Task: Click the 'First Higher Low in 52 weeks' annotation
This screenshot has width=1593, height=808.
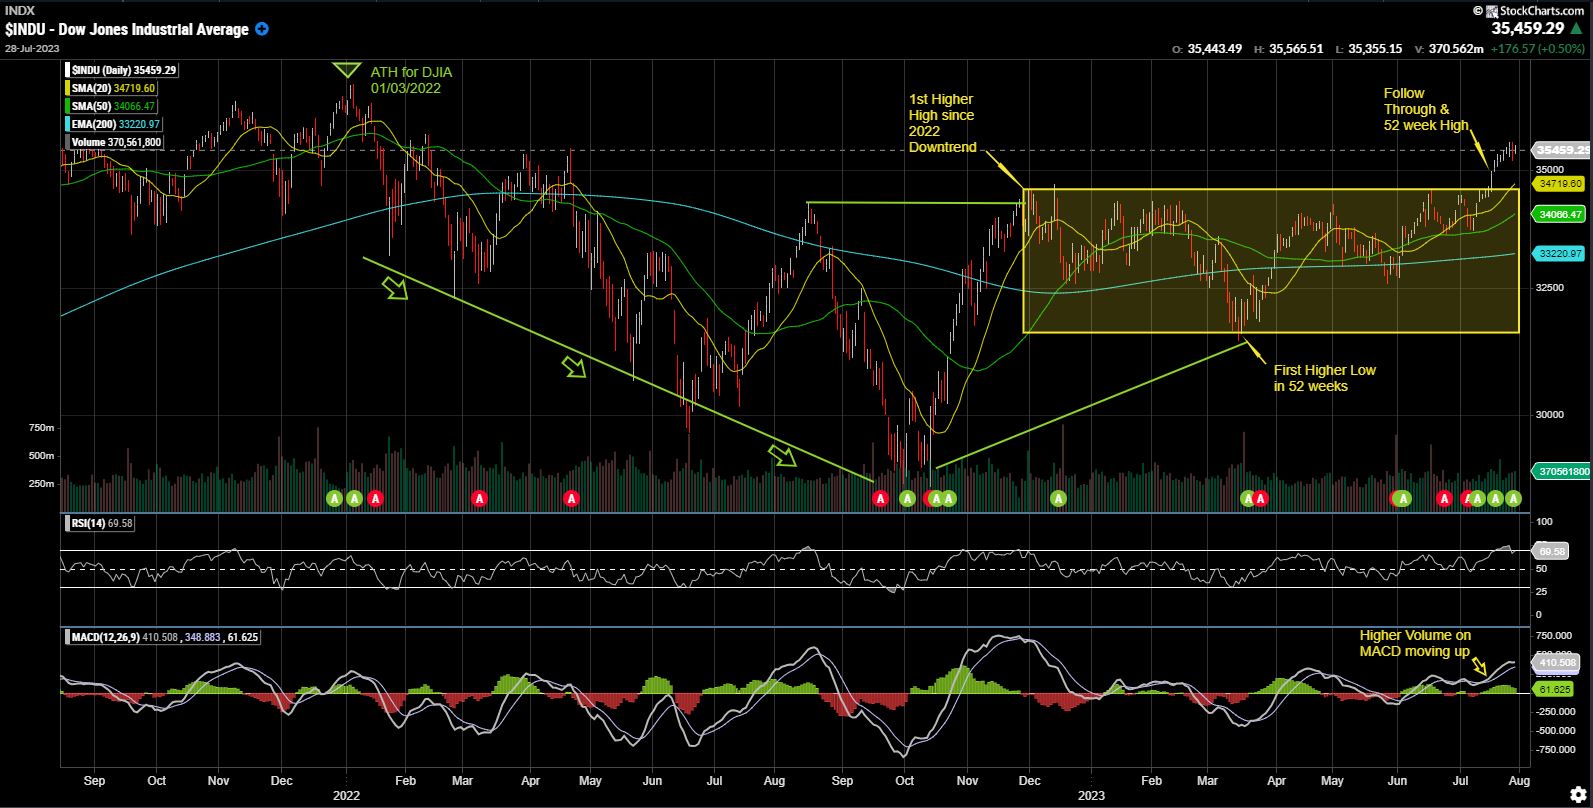Action: click(x=1324, y=378)
